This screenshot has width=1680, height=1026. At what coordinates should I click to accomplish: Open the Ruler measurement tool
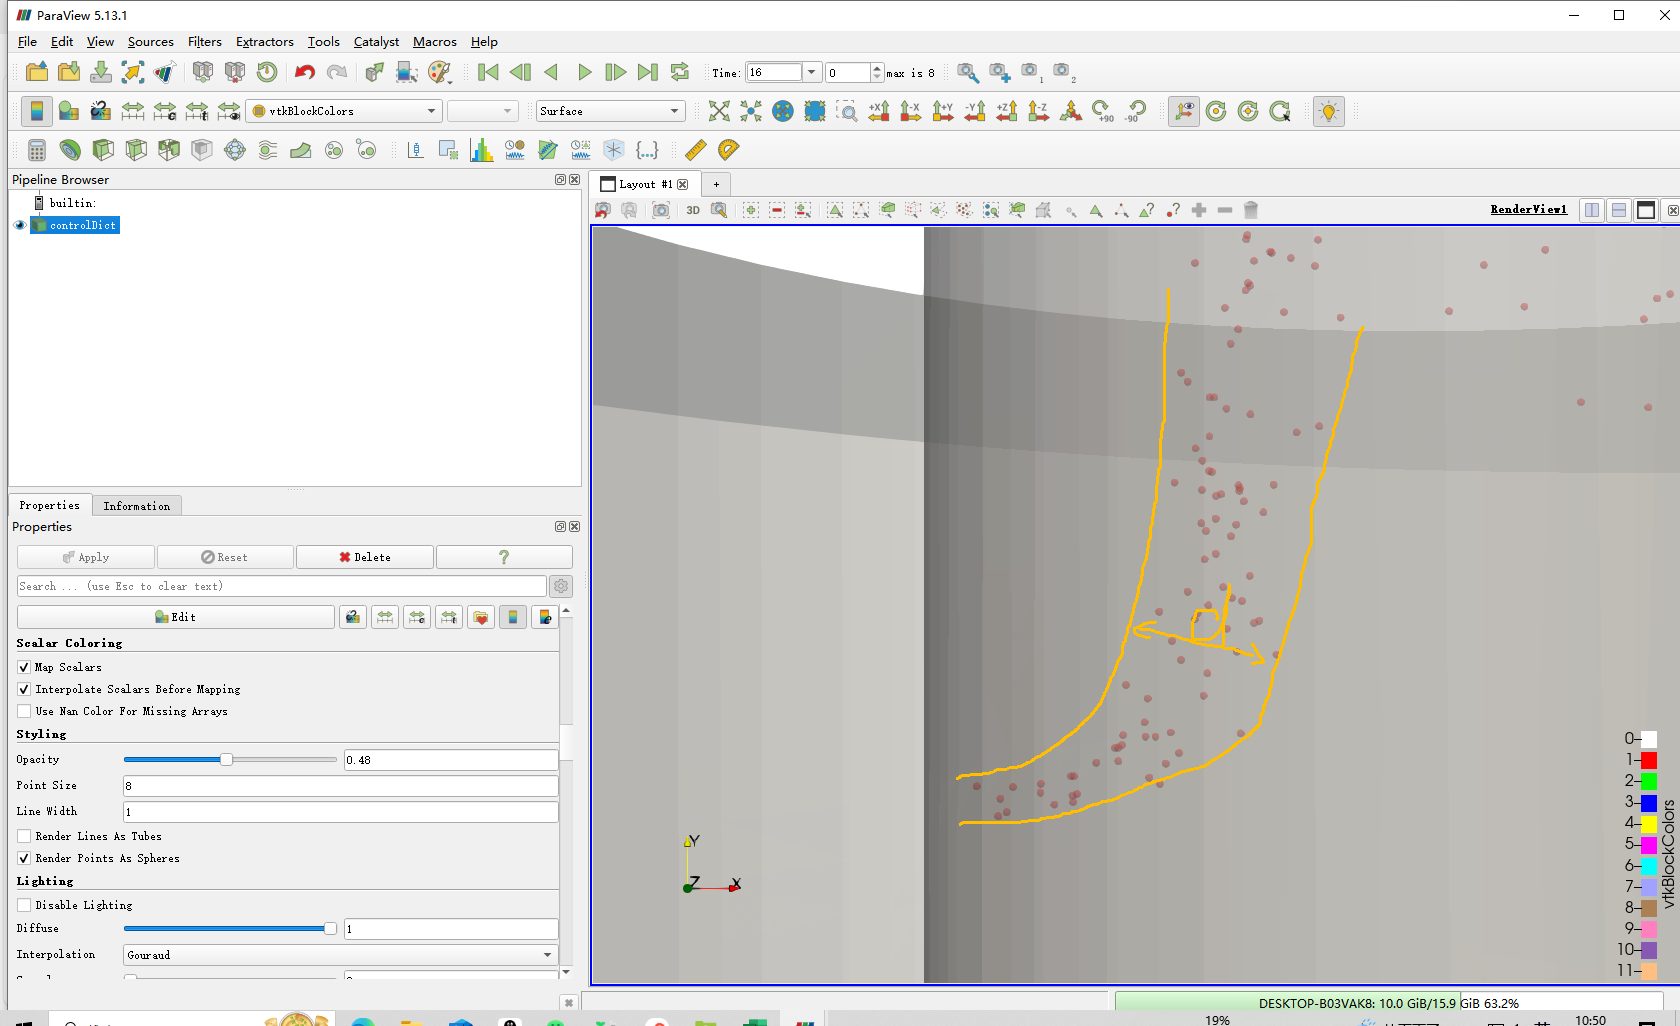pyautogui.click(x=696, y=150)
